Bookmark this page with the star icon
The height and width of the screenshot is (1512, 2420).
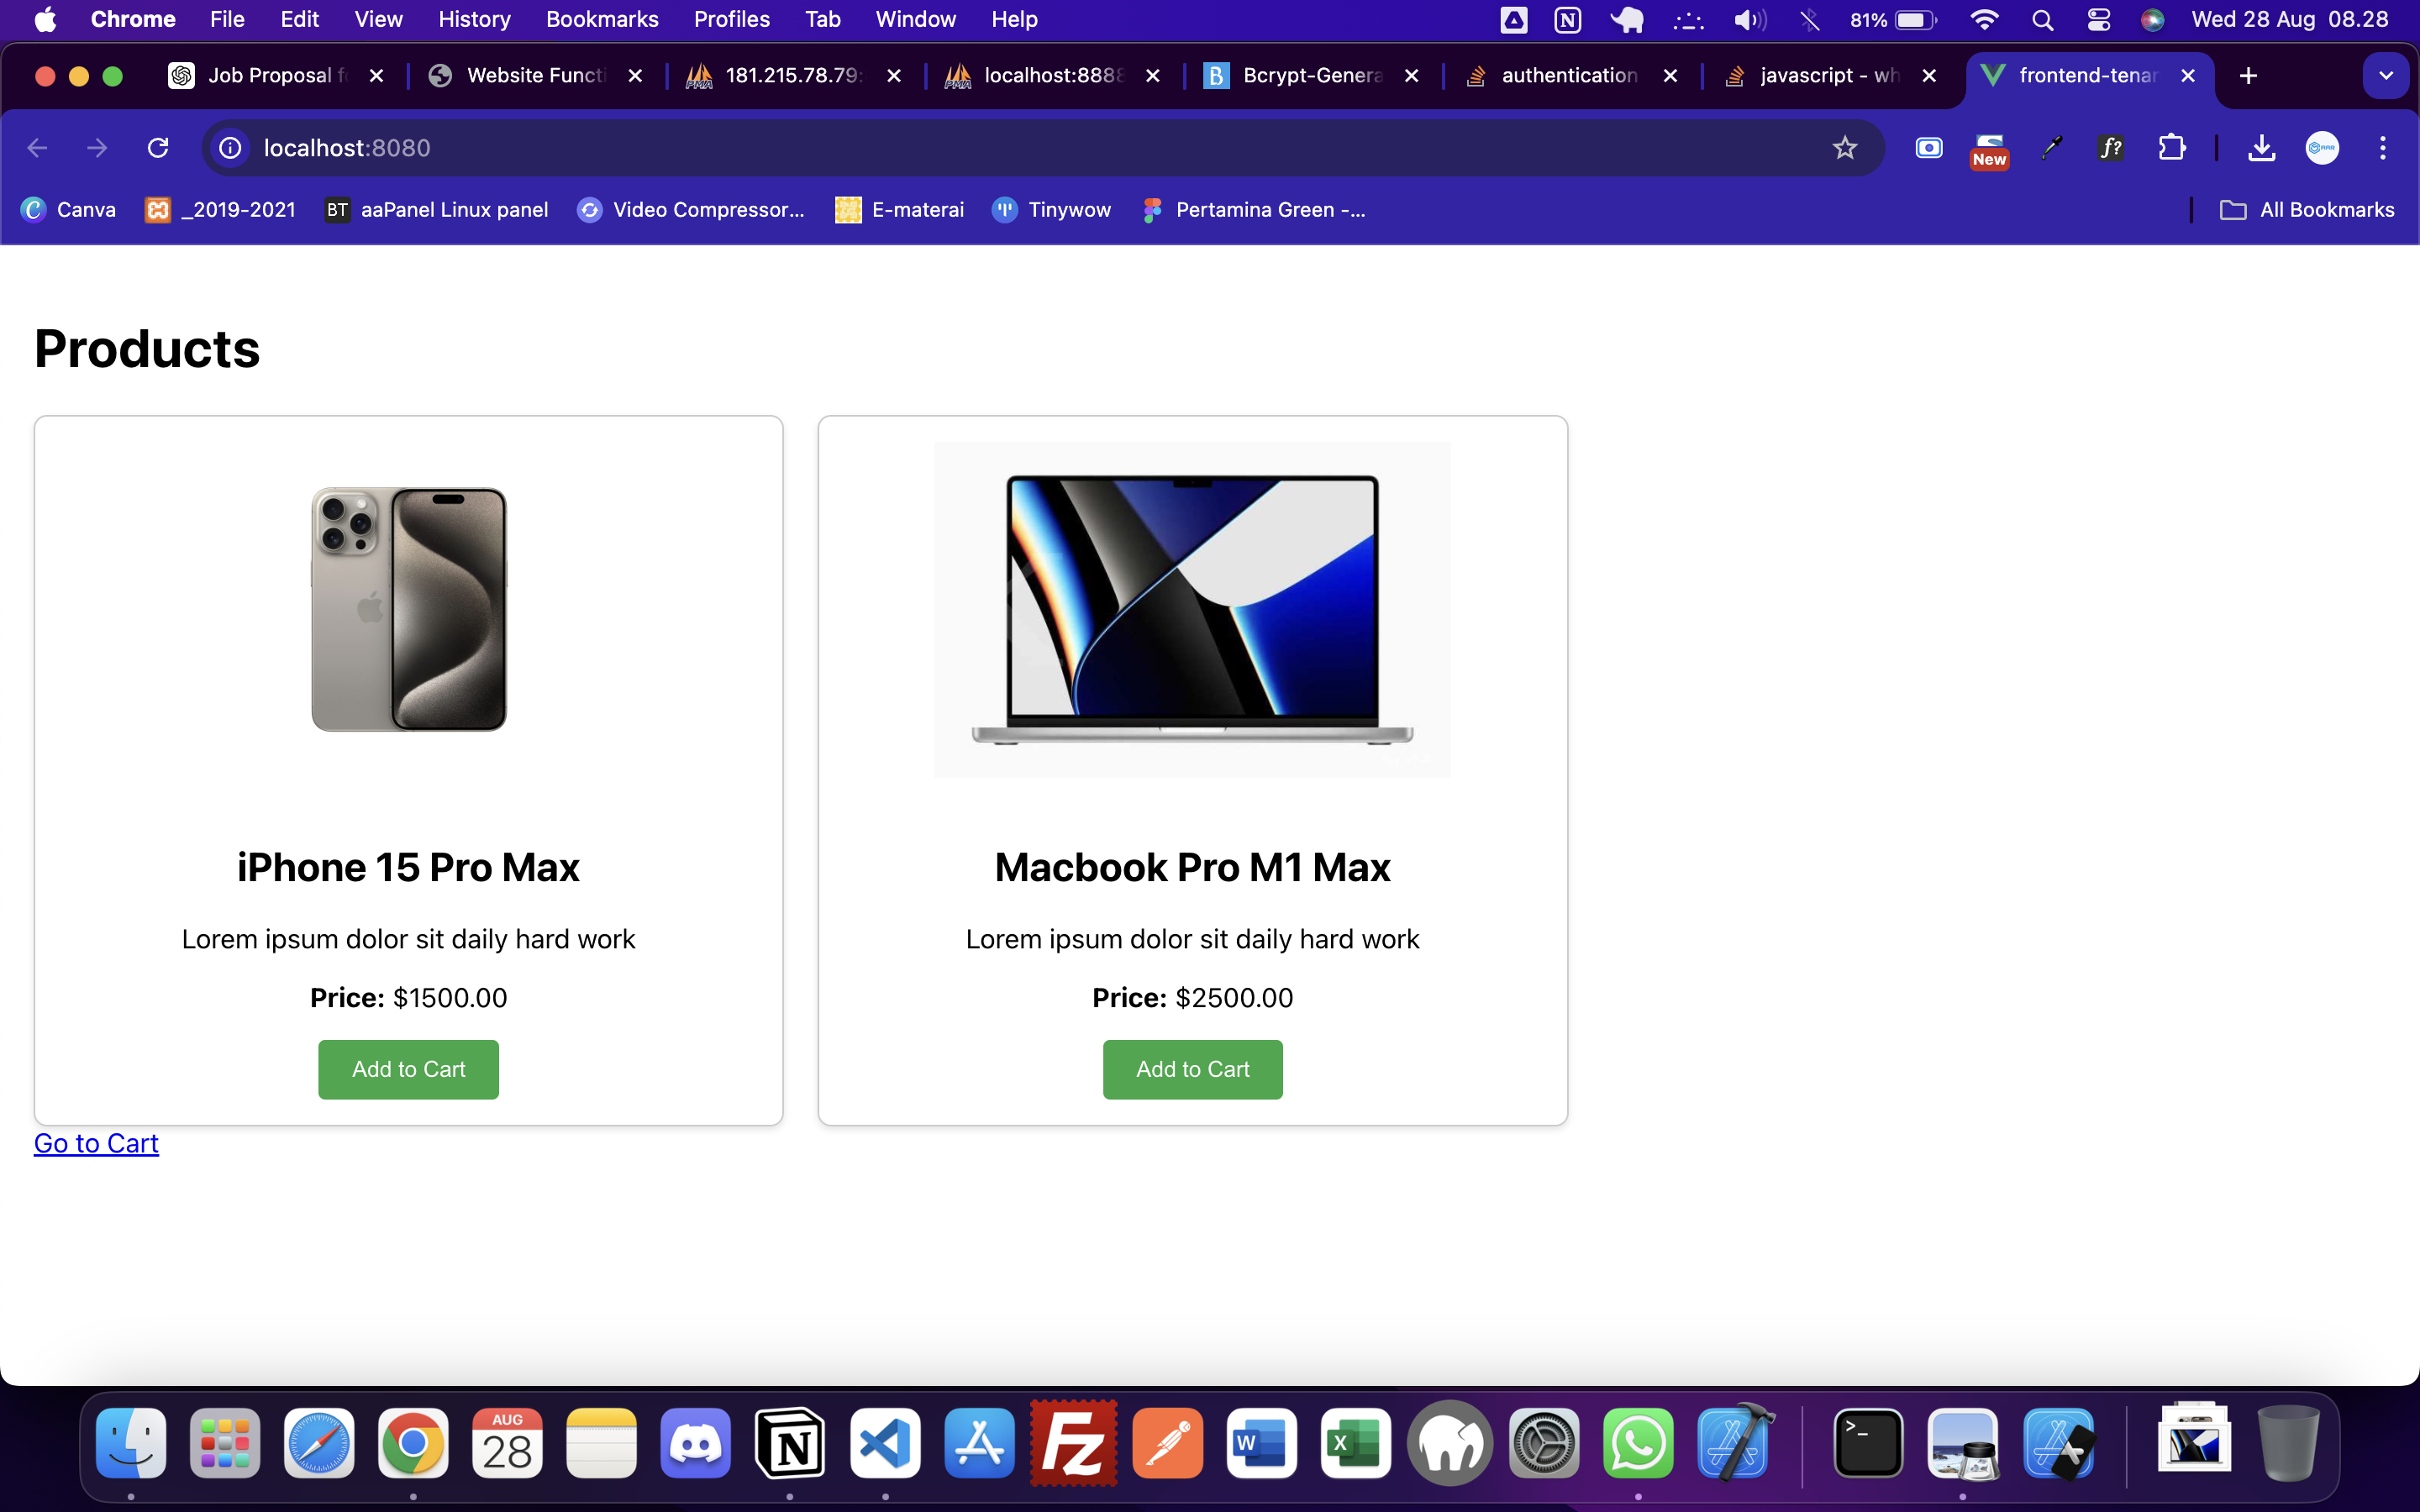[1844, 148]
